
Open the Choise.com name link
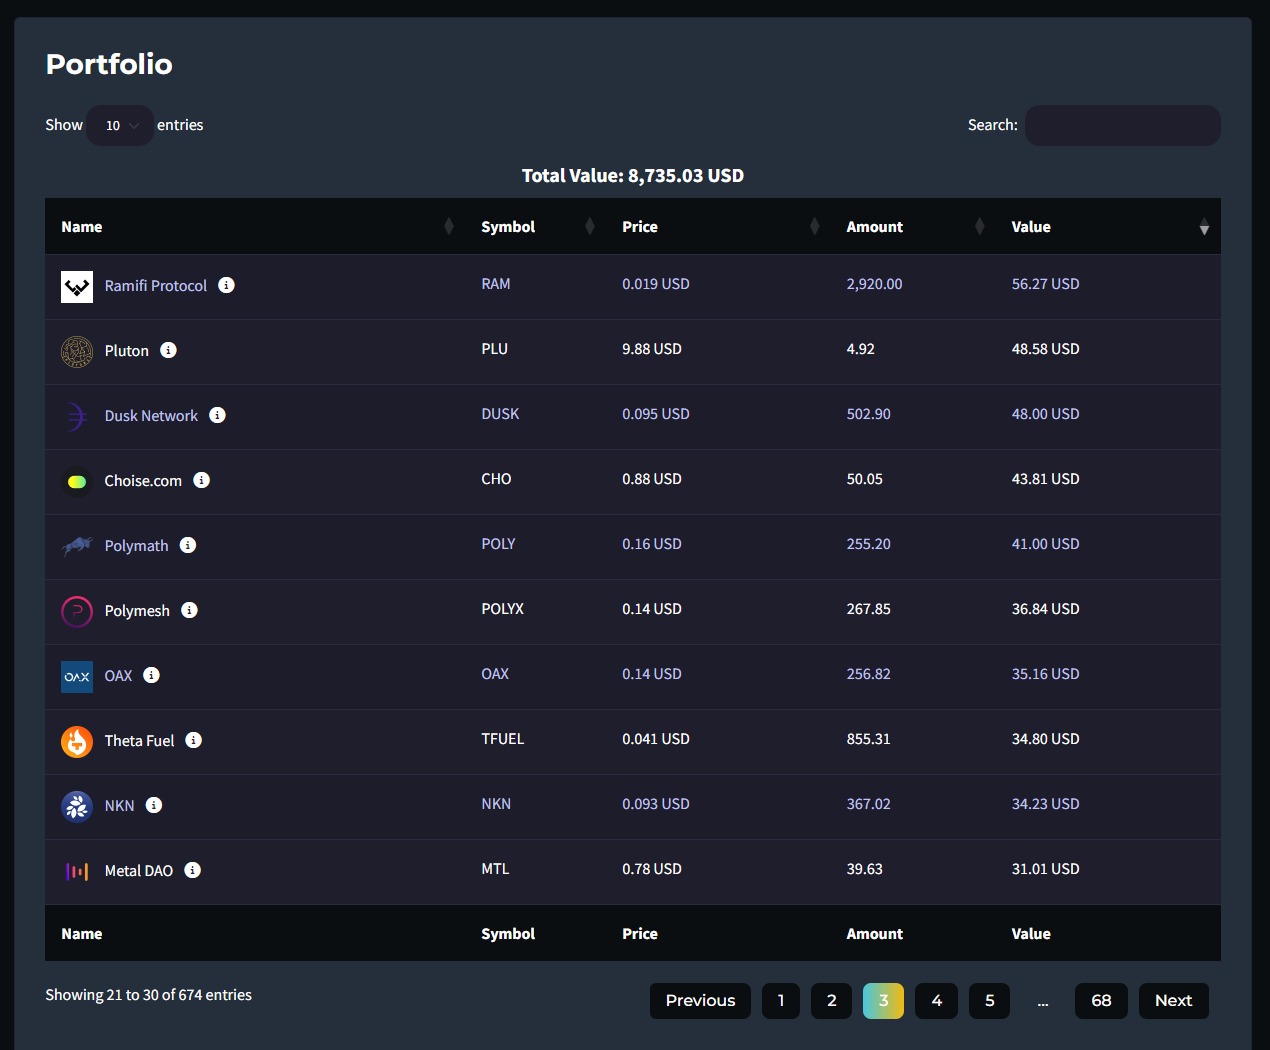[x=143, y=481]
